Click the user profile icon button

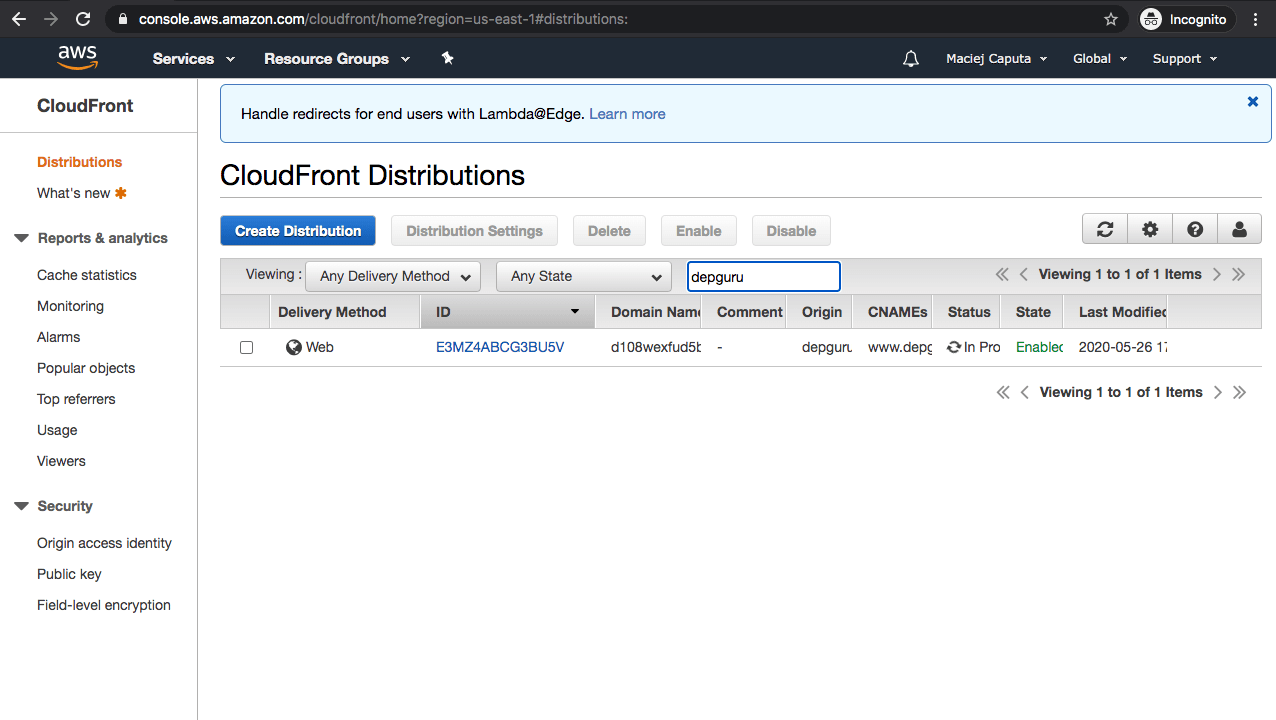click(x=1239, y=230)
